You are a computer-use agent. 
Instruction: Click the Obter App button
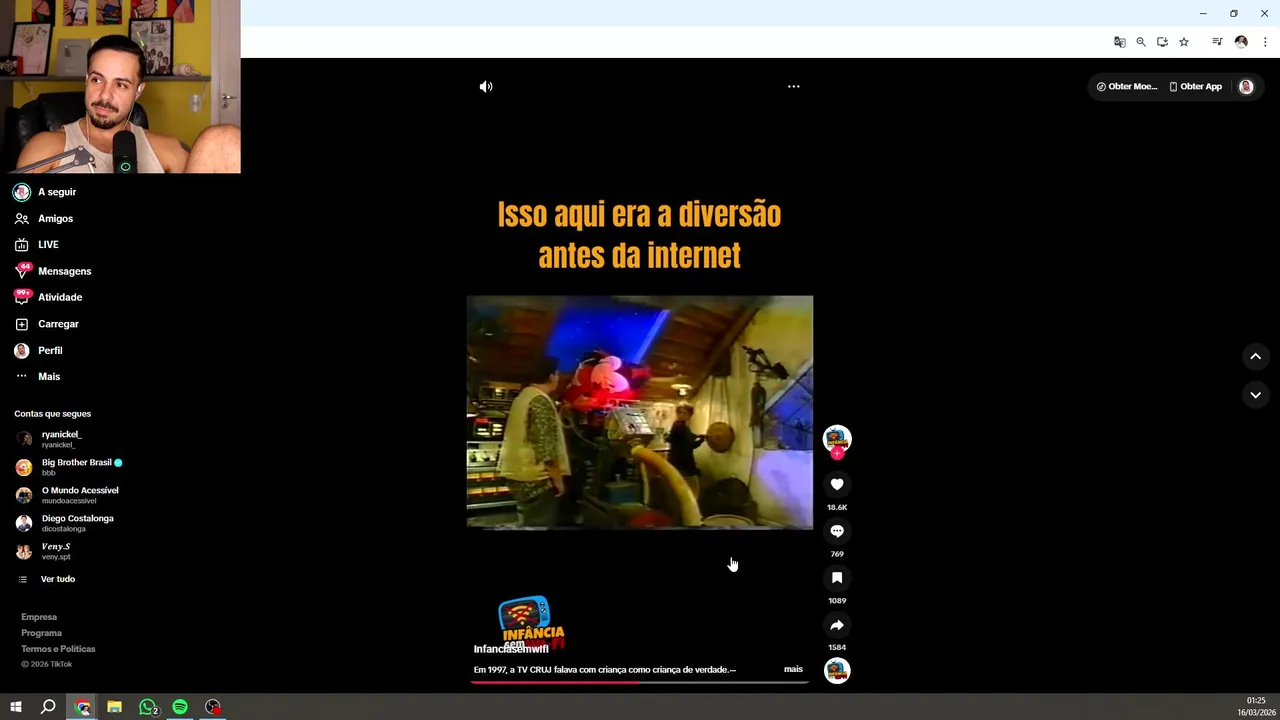(1196, 87)
